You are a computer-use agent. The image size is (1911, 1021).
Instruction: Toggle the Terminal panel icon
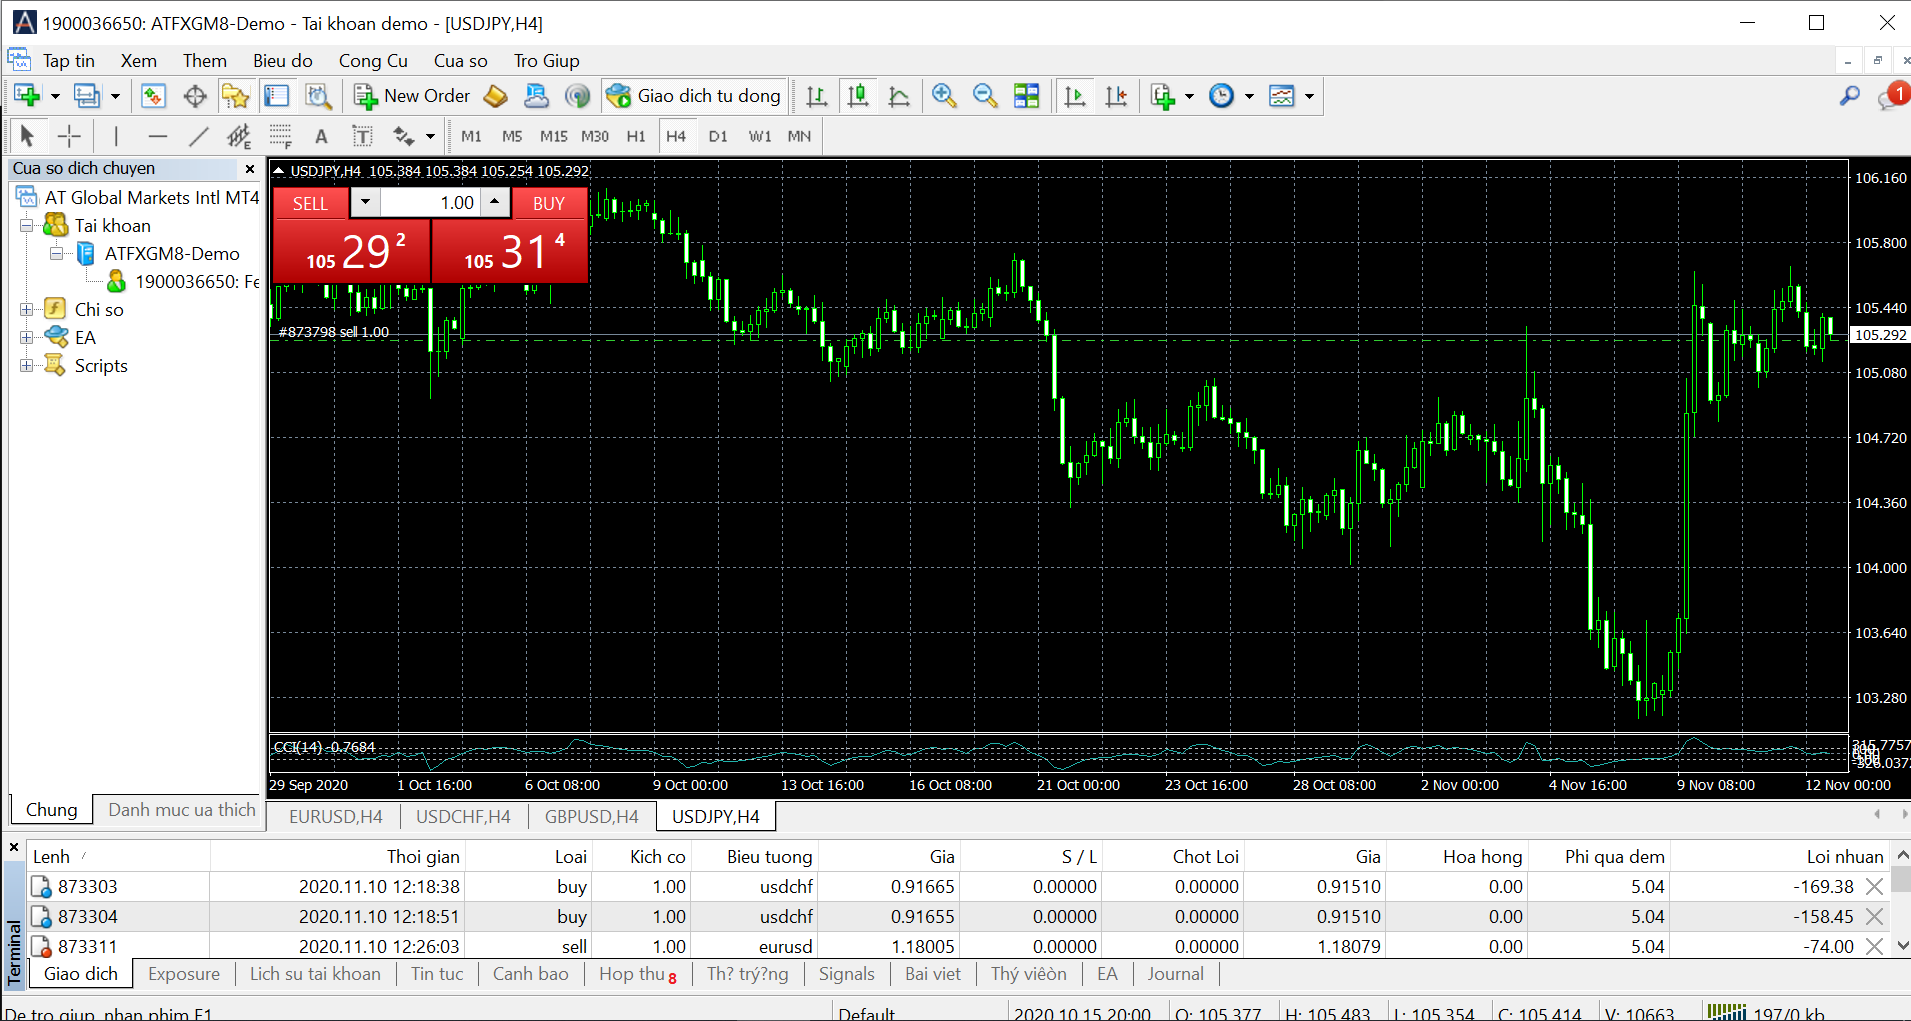click(x=276, y=96)
